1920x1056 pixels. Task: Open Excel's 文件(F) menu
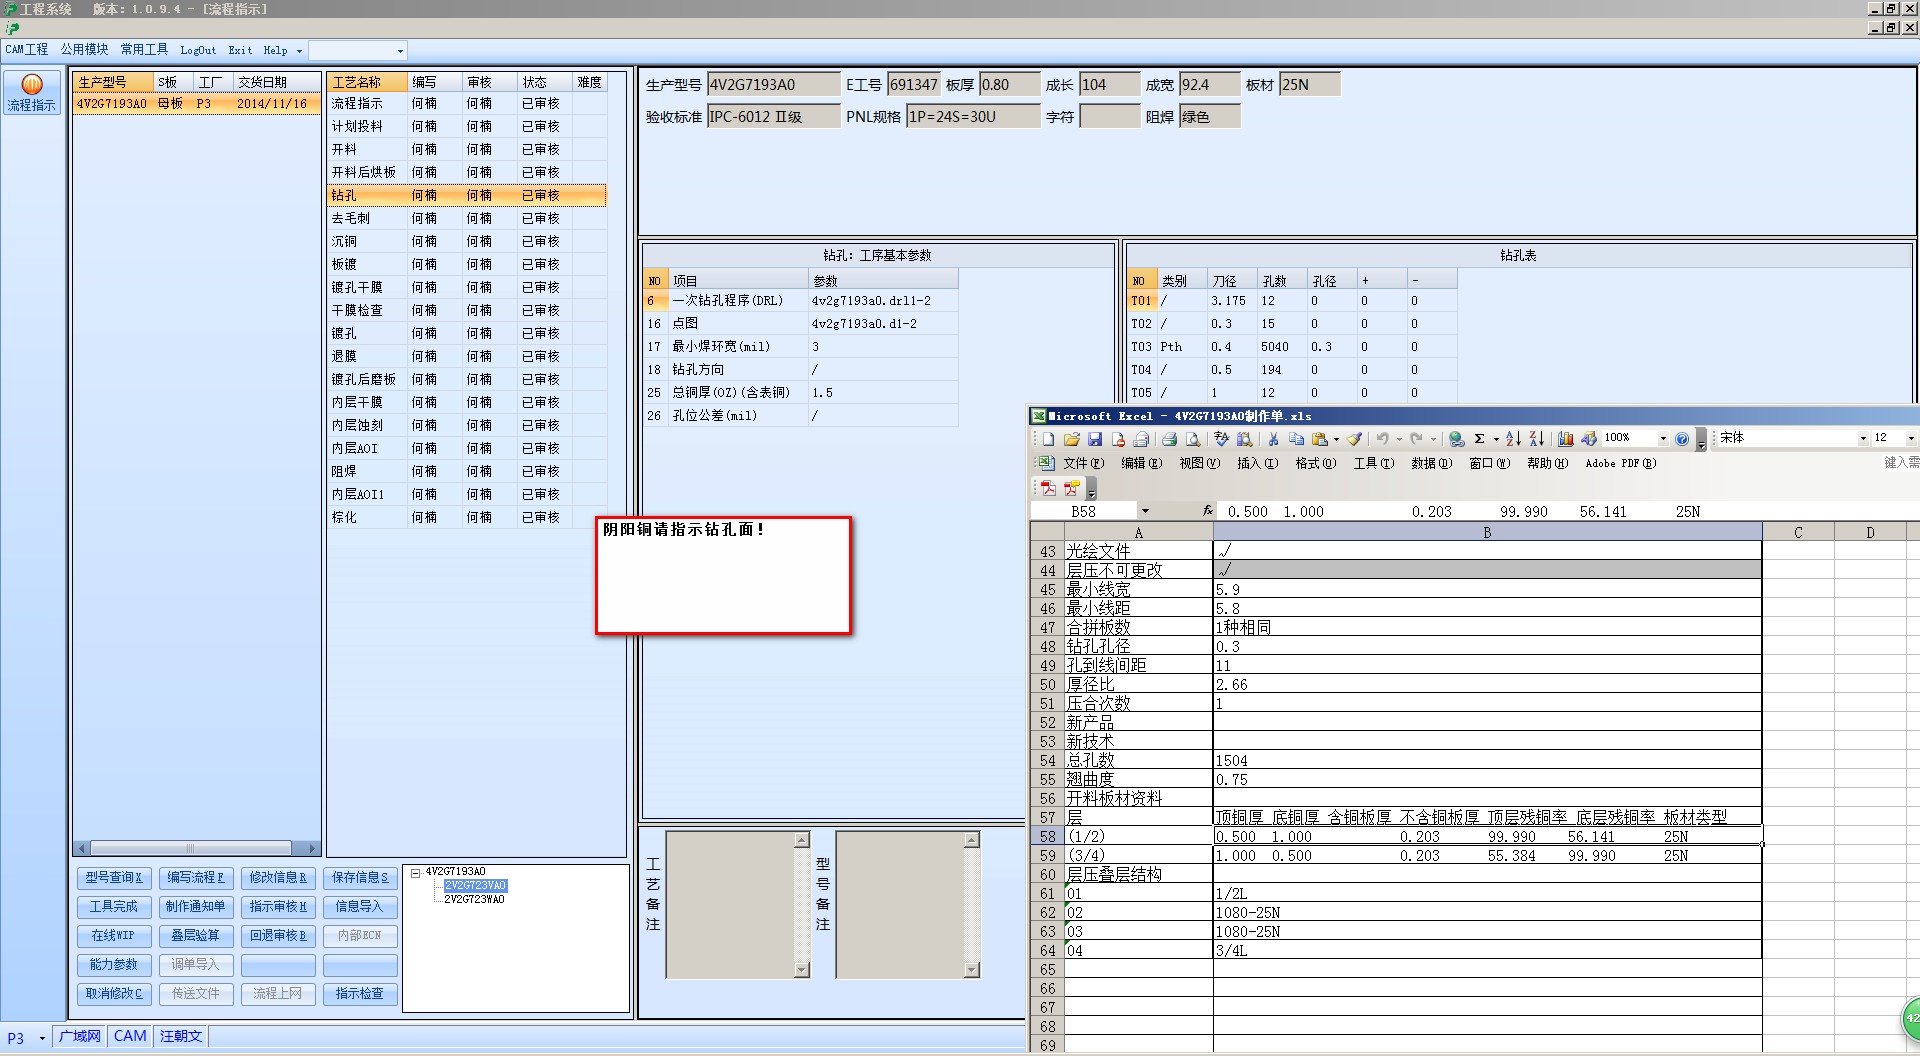click(1083, 463)
